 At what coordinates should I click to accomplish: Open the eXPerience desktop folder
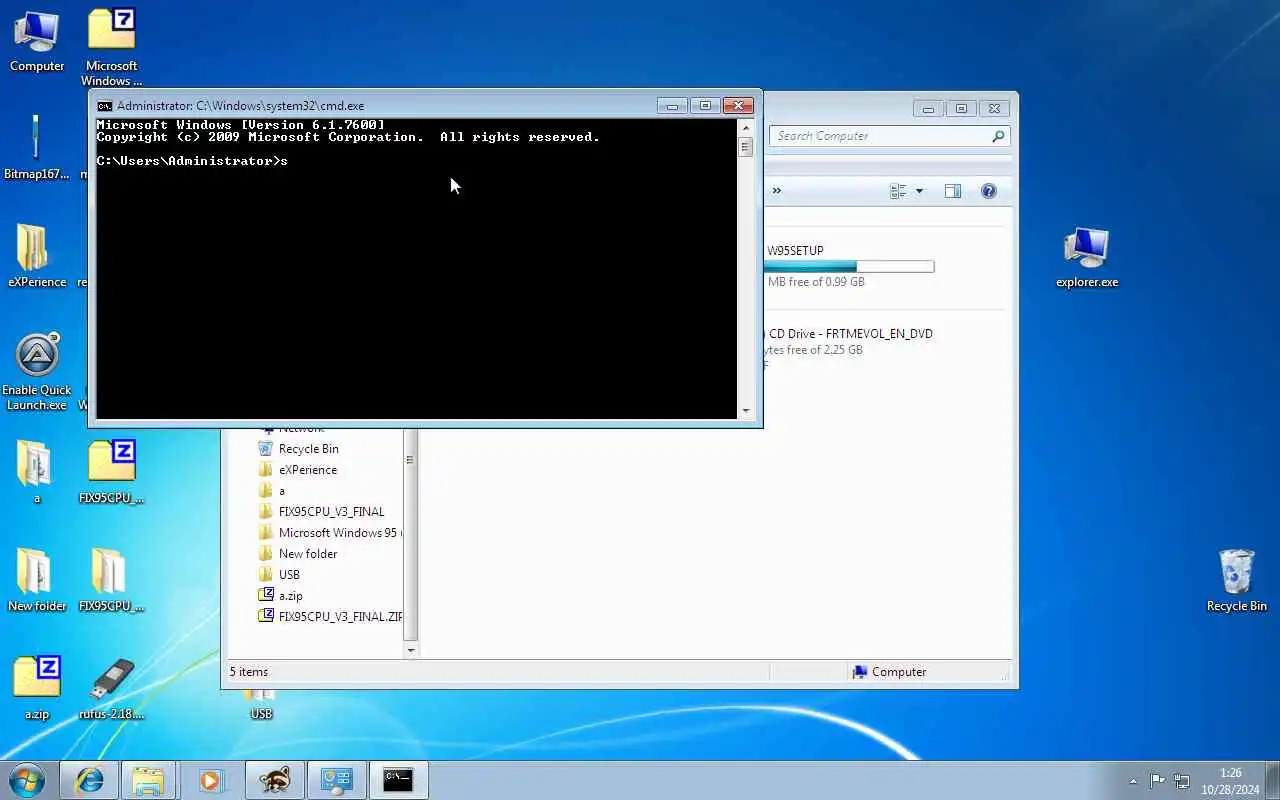(x=37, y=256)
